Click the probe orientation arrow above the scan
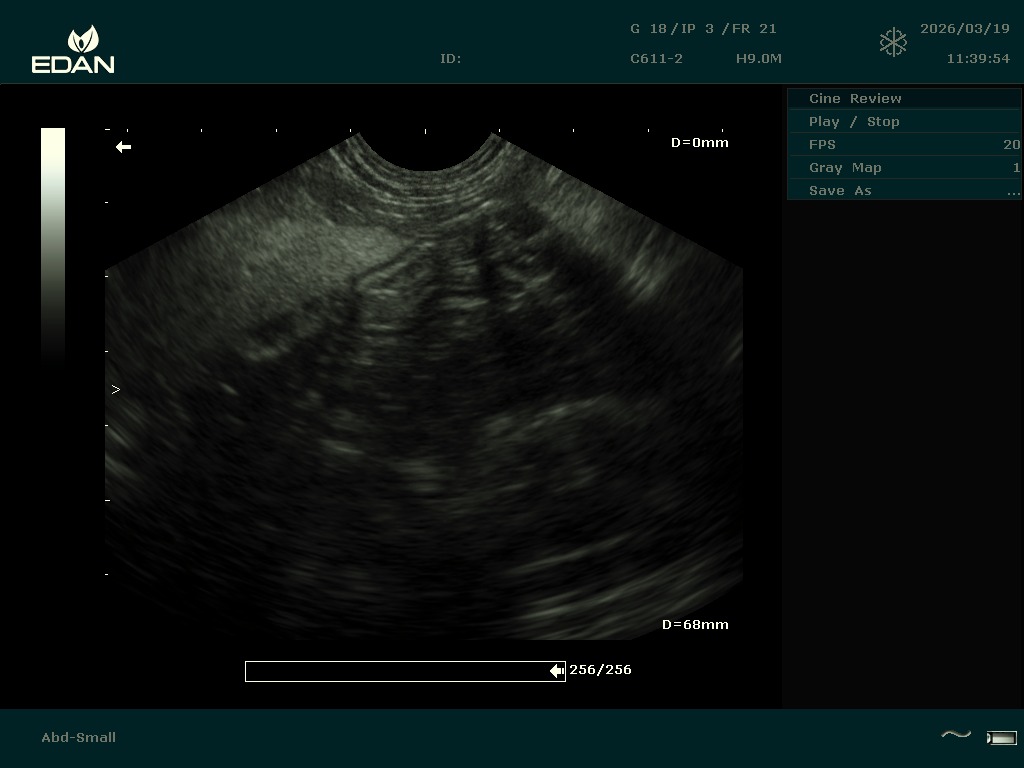The width and height of the screenshot is (1024, 768). coord(123,147)
